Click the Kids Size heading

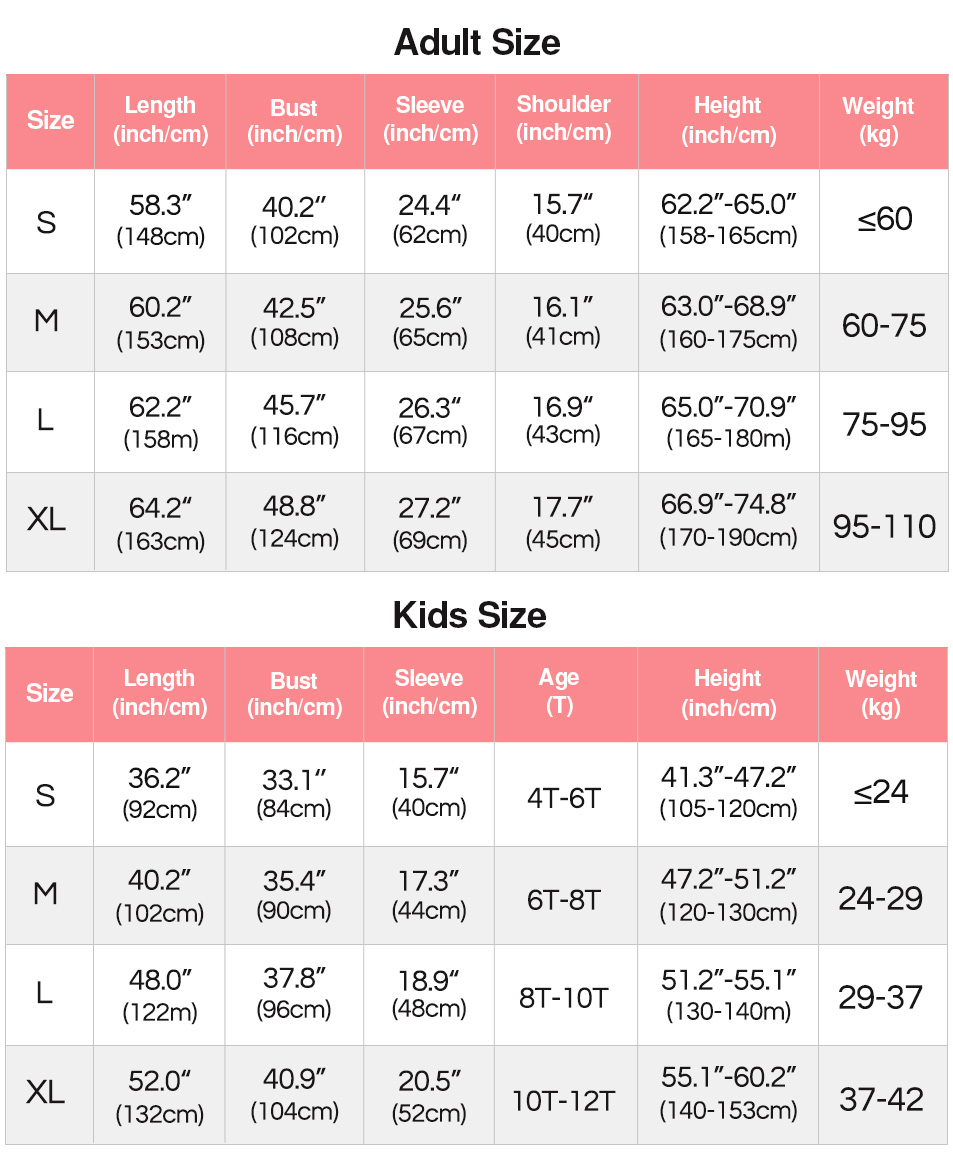[x=469, y=615]
